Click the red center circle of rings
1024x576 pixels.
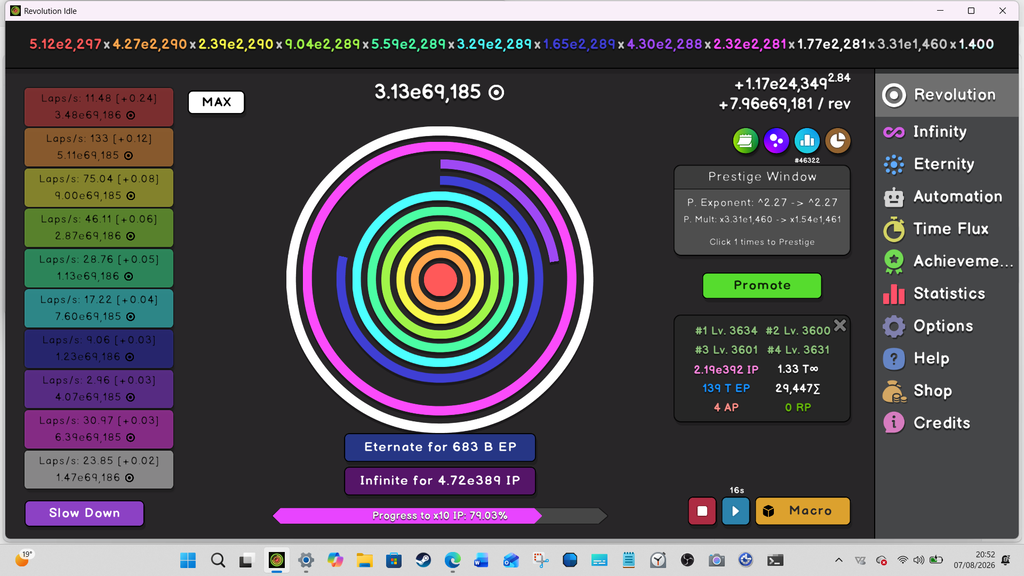click(440, 279)
